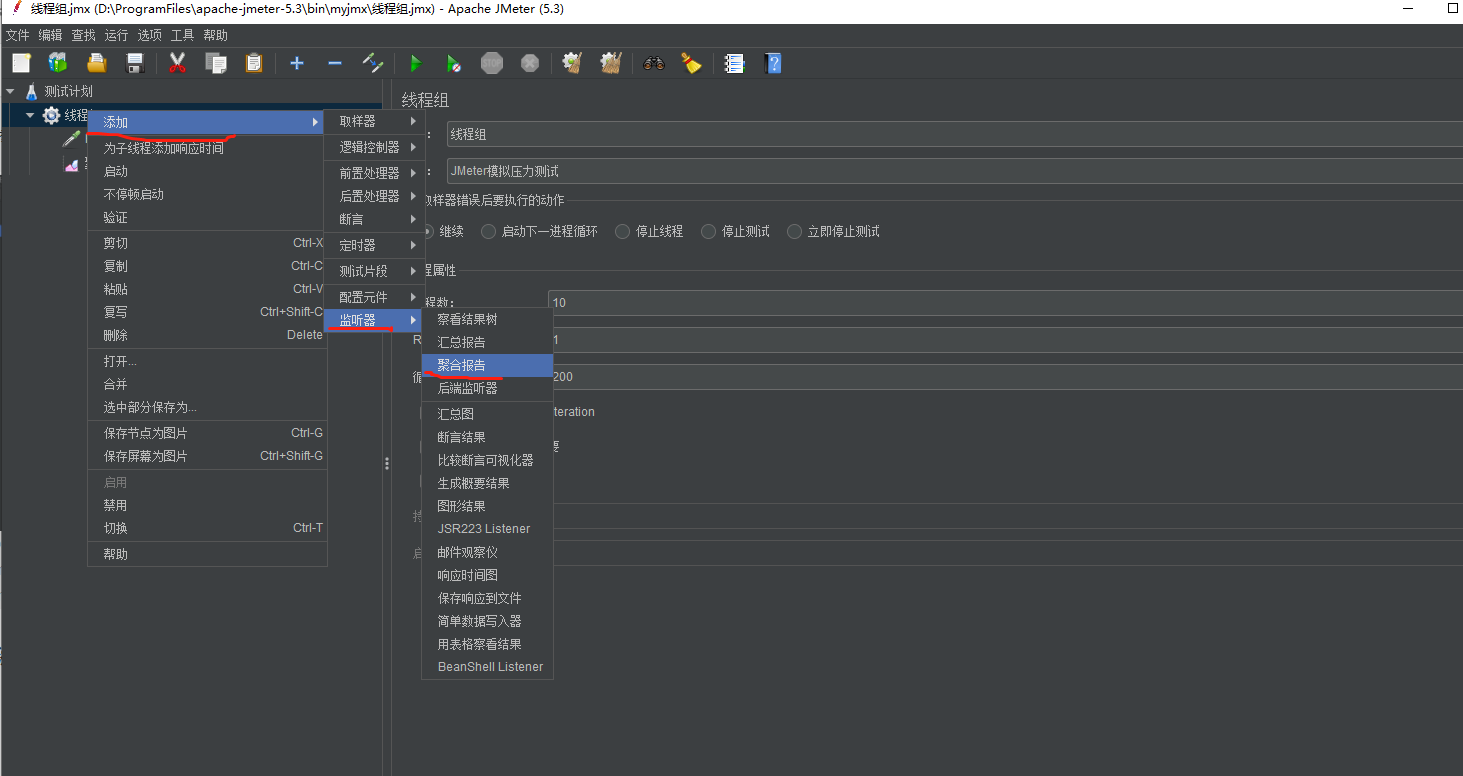Open the 文件 menu in menu bar
The height and width of the screenshot is (776, 1463).
[18, 35]
